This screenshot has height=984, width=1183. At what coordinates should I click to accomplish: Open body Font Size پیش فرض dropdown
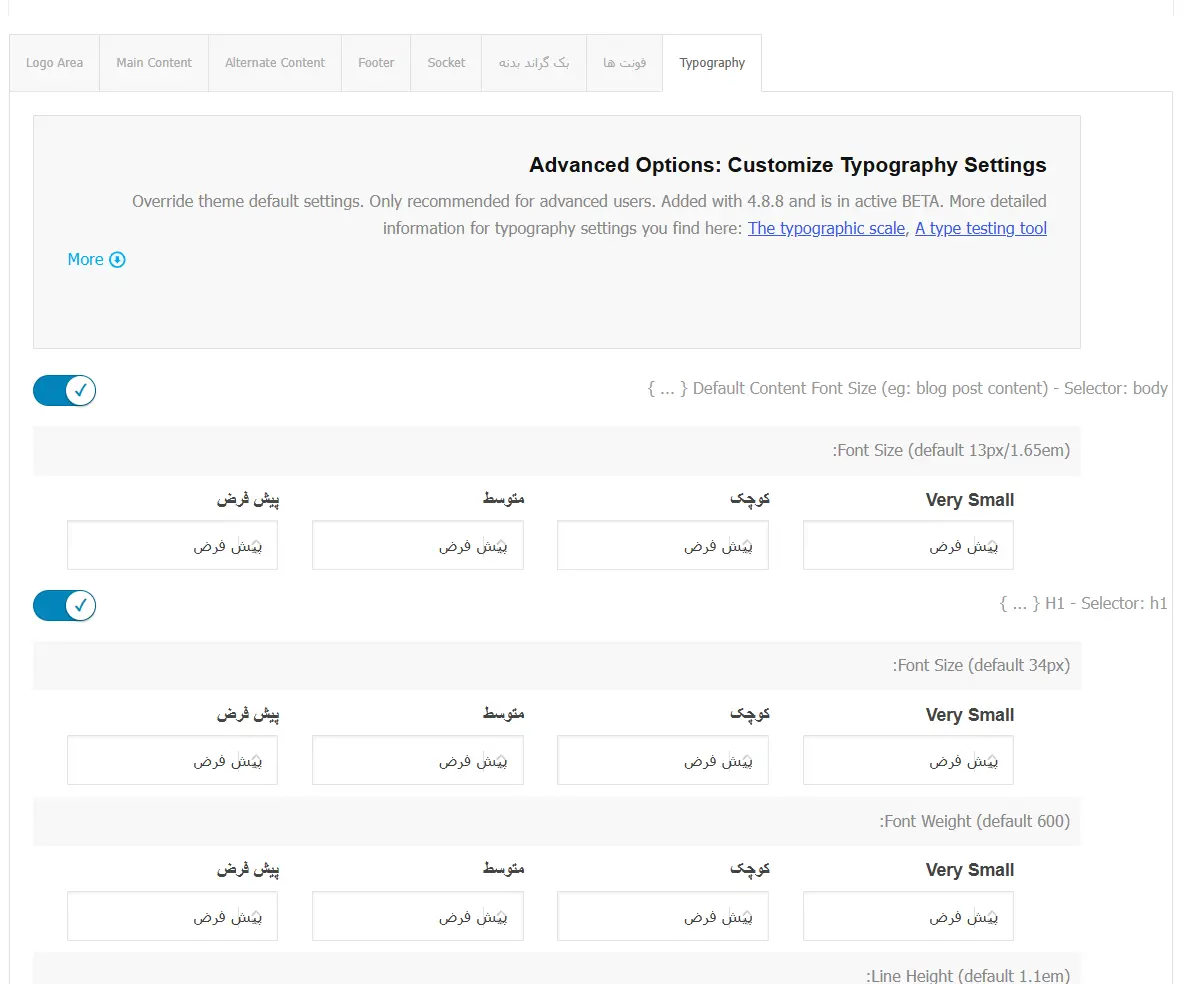172,545
